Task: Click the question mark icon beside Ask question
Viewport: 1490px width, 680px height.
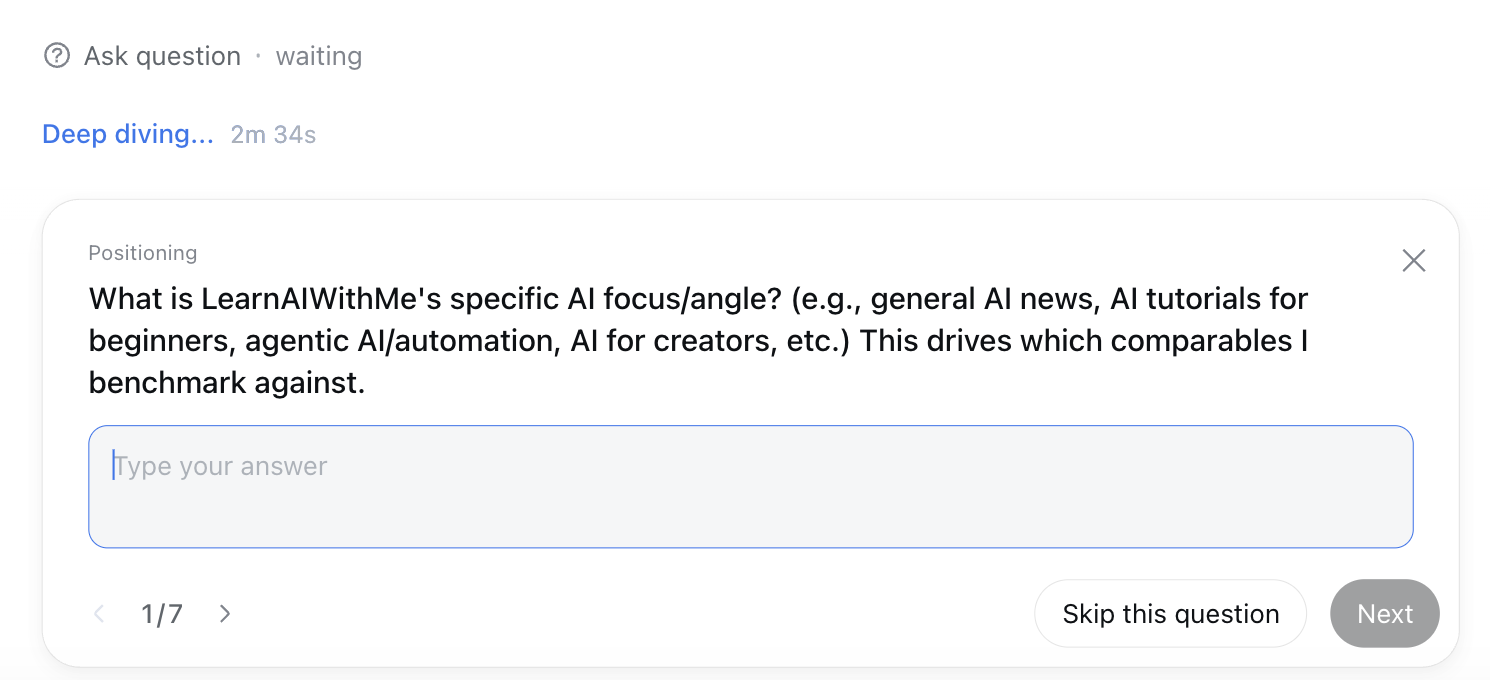Action: (57, 56)
